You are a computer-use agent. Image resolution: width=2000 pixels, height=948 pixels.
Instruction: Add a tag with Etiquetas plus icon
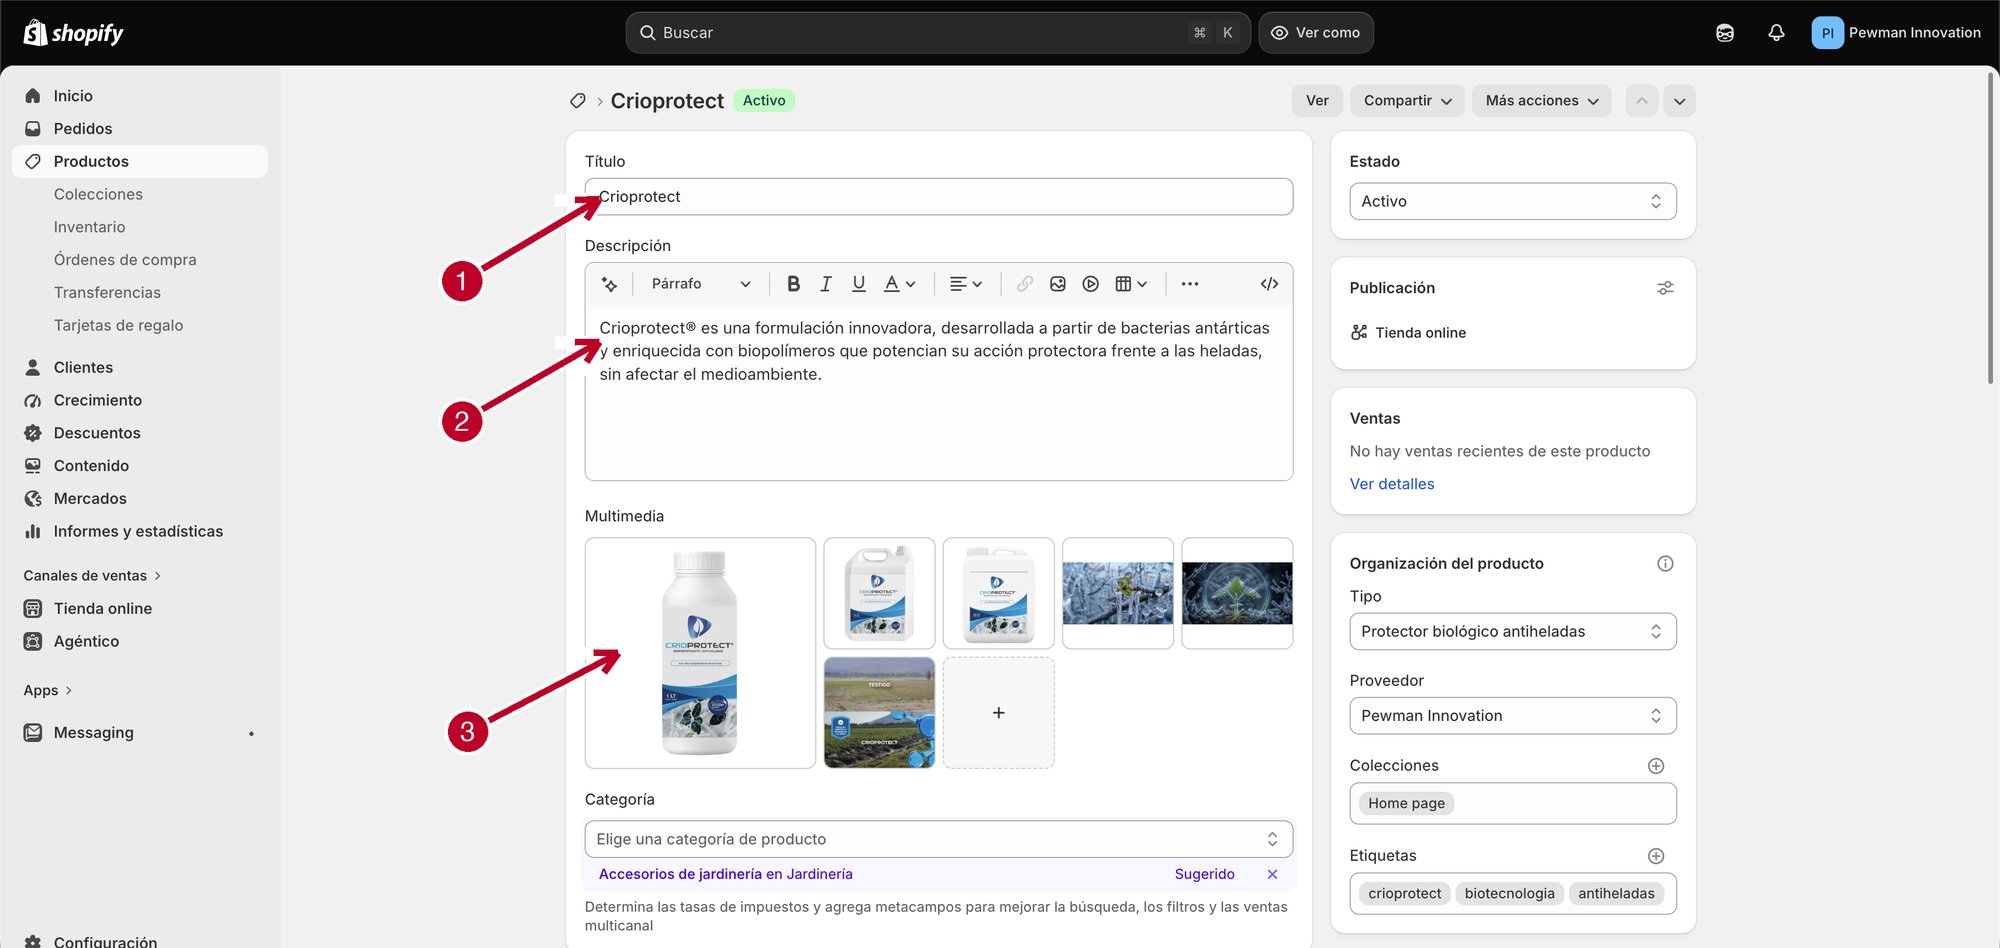pyautogui.click(x=1656, y=856)
